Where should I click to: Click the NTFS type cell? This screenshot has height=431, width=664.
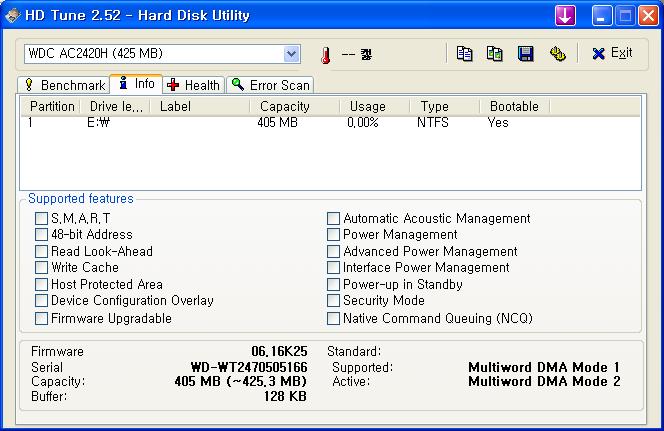click(432, 123)
